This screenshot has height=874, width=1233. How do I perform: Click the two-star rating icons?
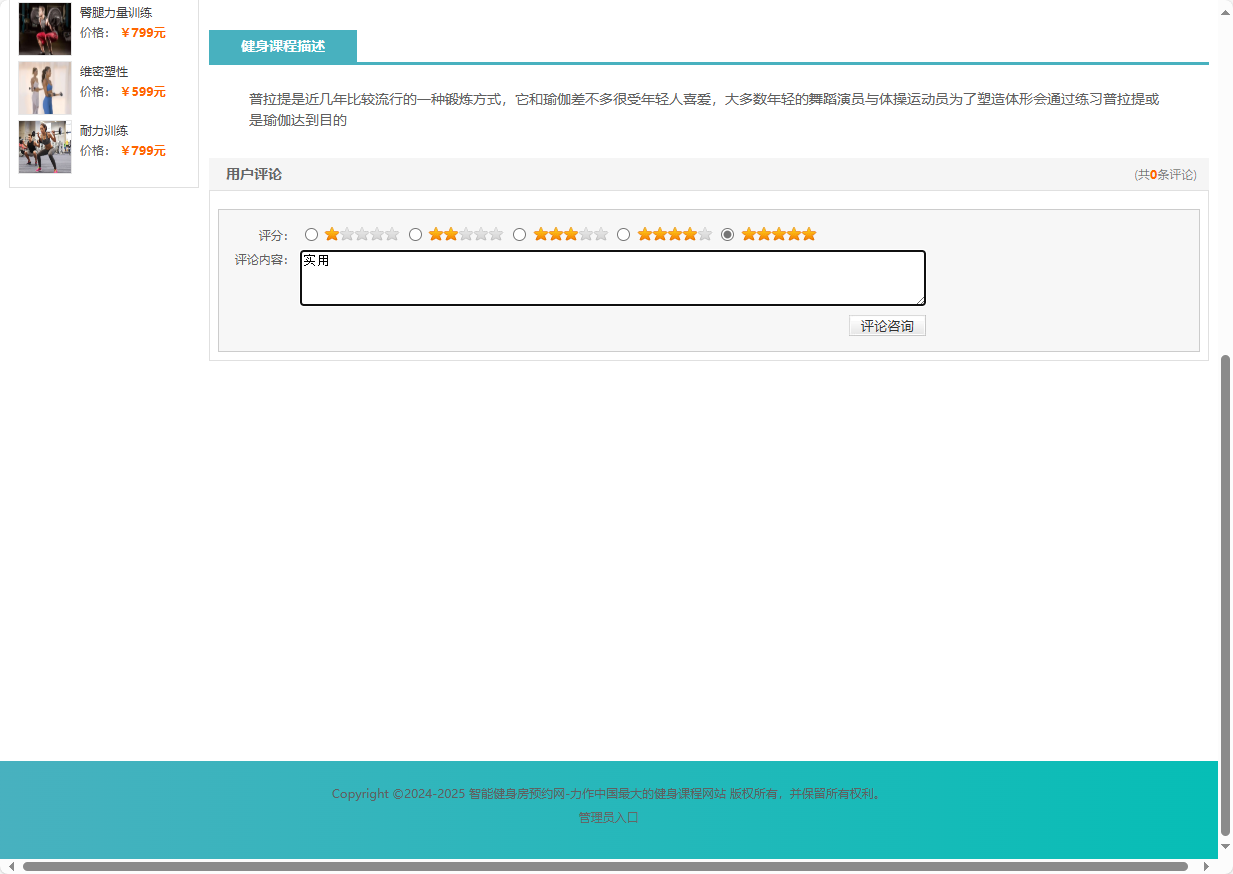click(442, 233)
